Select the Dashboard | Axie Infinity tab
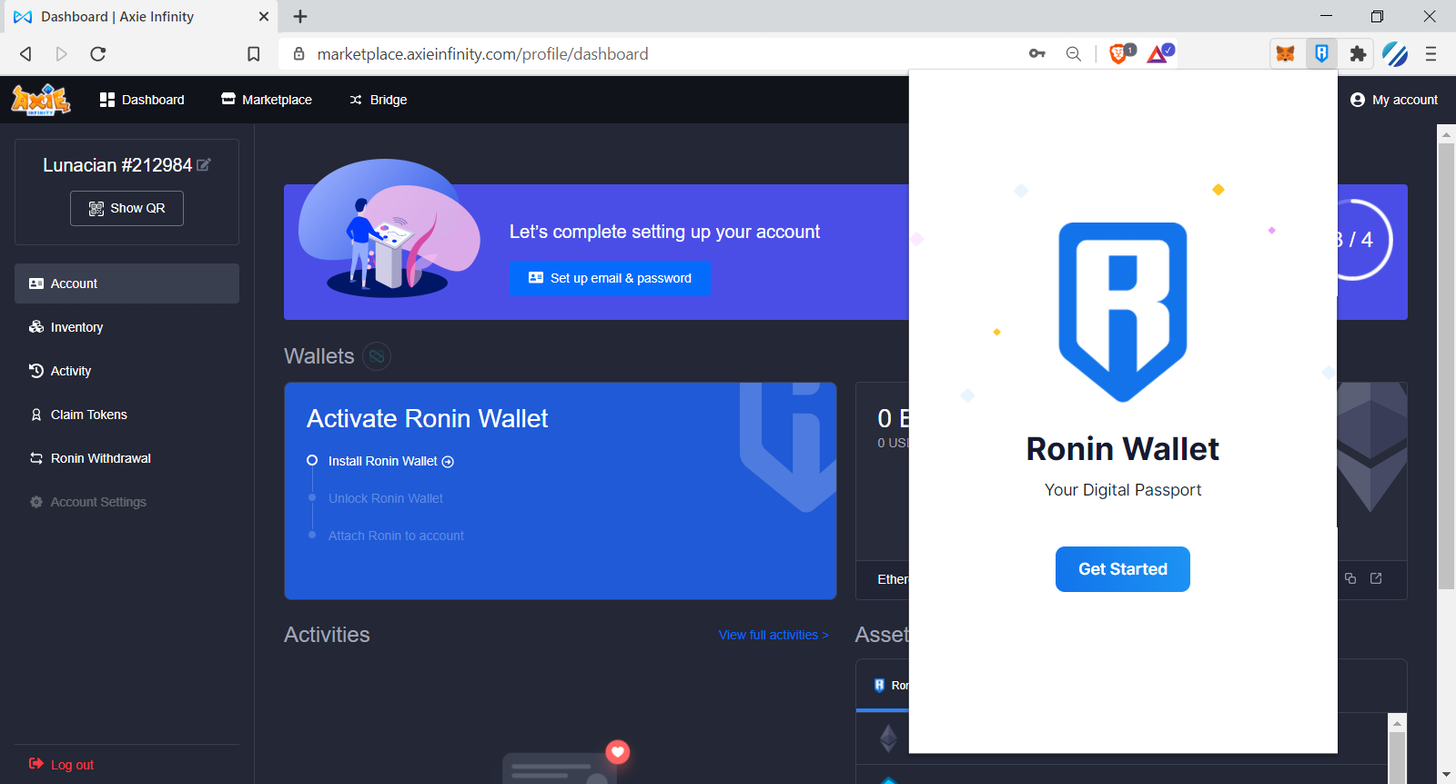 coord(140,17)
